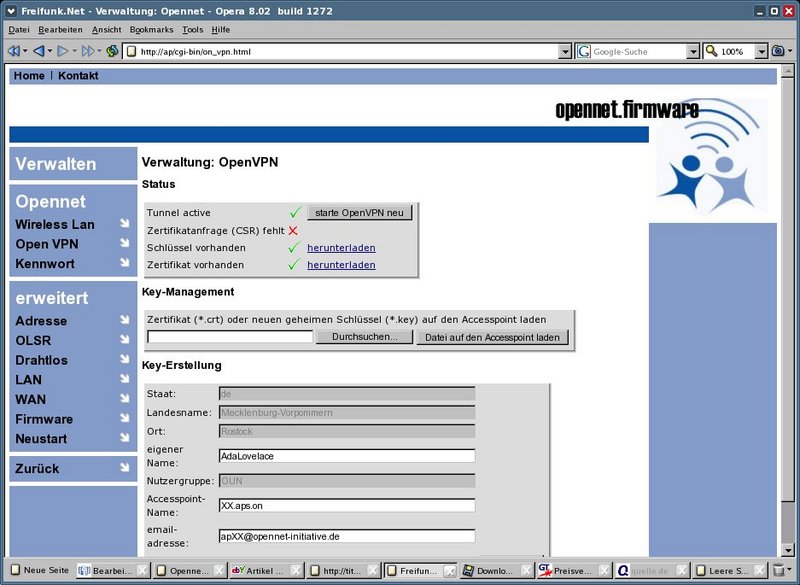Open the rewind button's dropdown arrow

pyautogui.click(x=25, y=52)
